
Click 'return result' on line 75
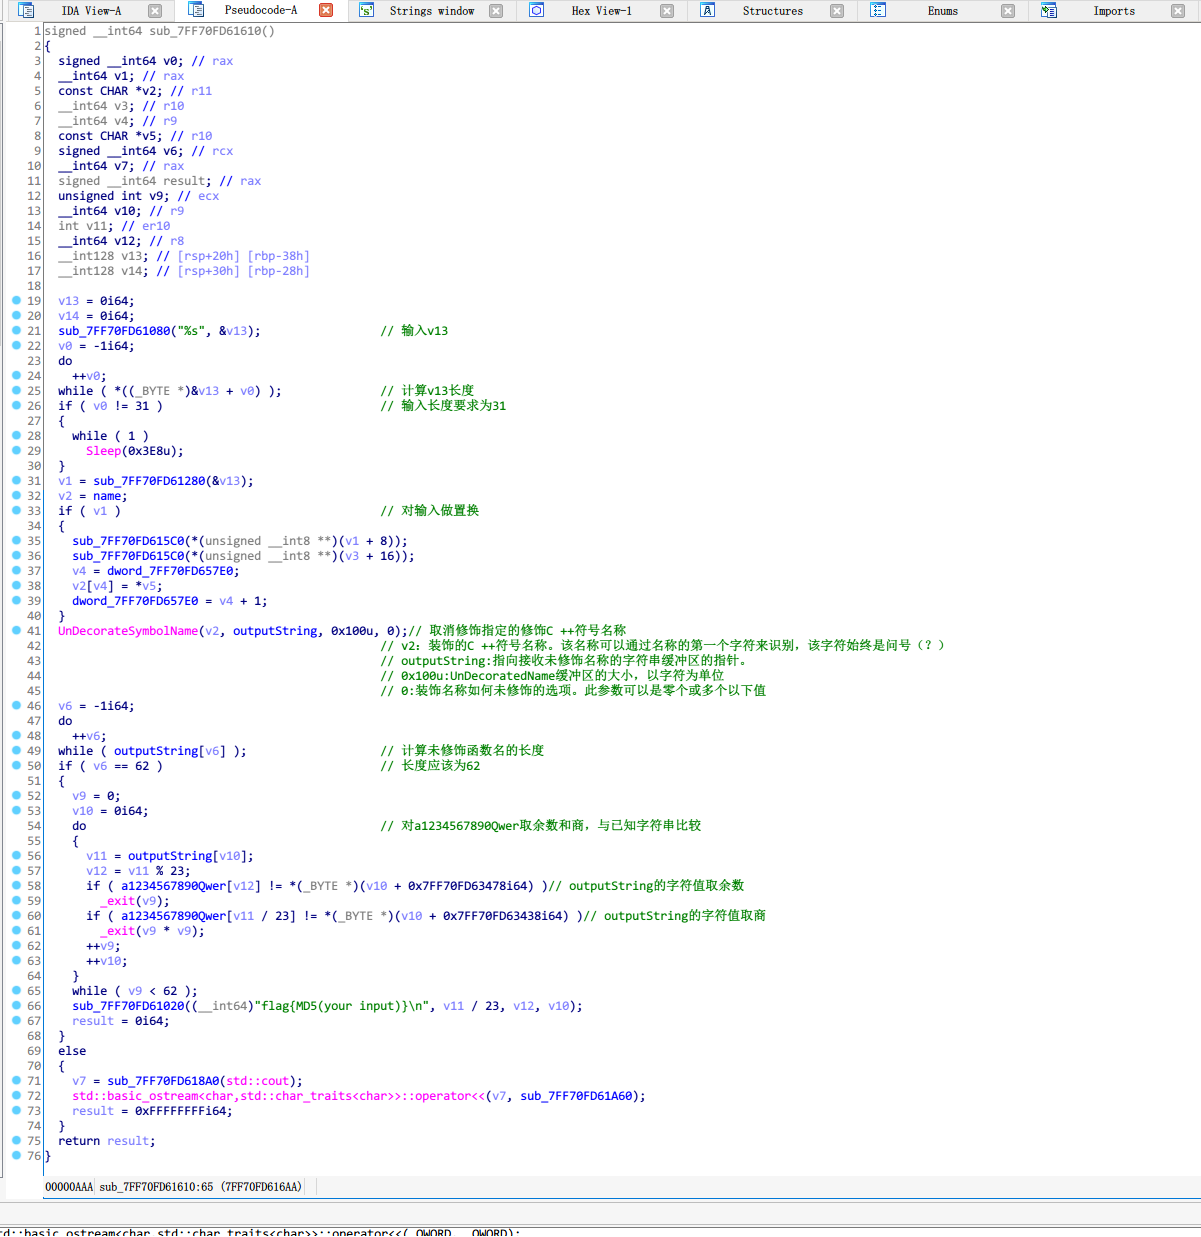point(106,1141)
